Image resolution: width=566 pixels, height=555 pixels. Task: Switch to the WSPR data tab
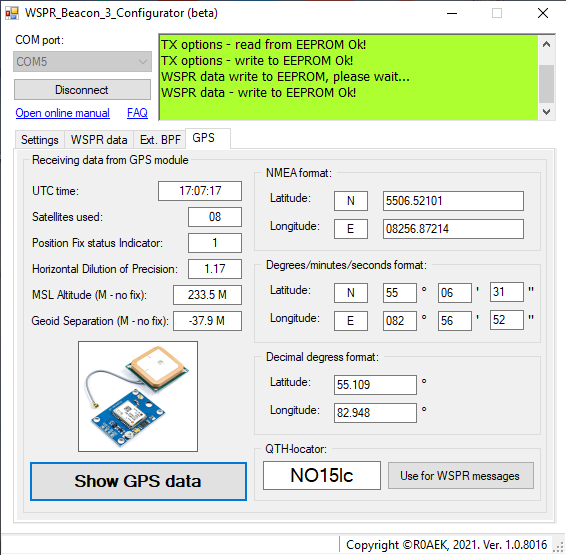tap(99, 140)
